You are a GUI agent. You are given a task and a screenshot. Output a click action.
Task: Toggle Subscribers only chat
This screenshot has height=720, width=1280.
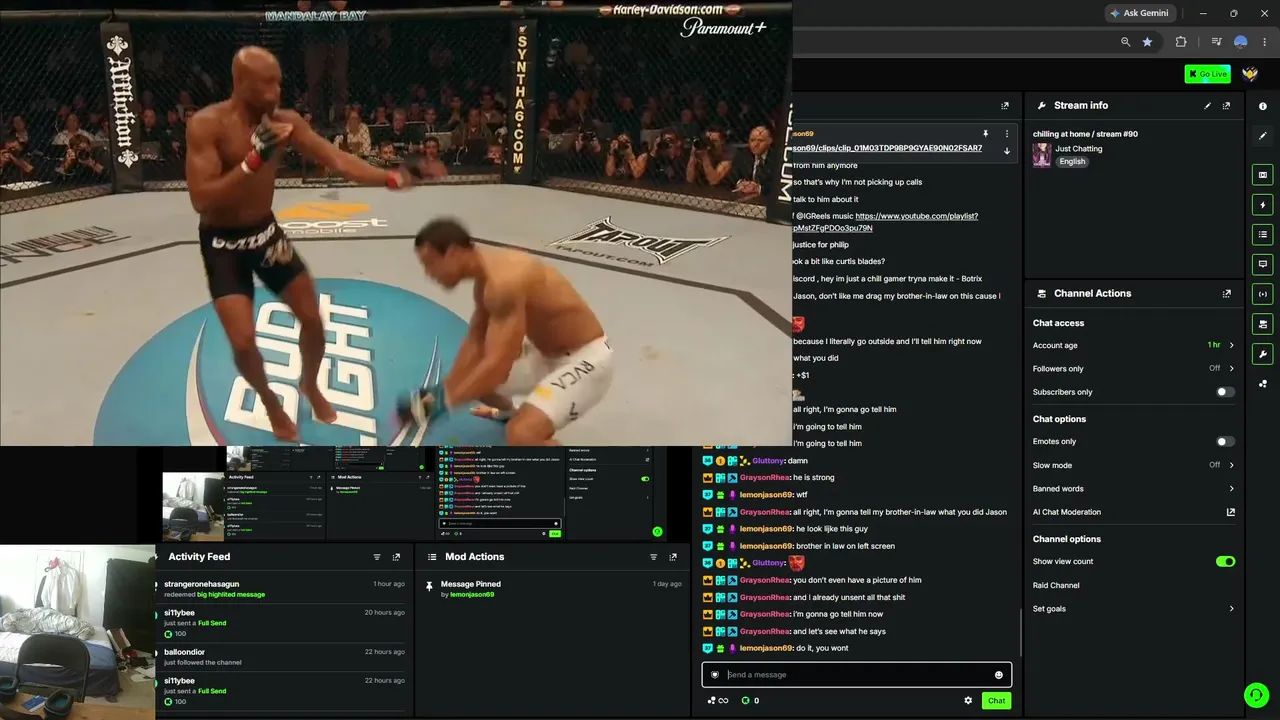[1225, 392]
